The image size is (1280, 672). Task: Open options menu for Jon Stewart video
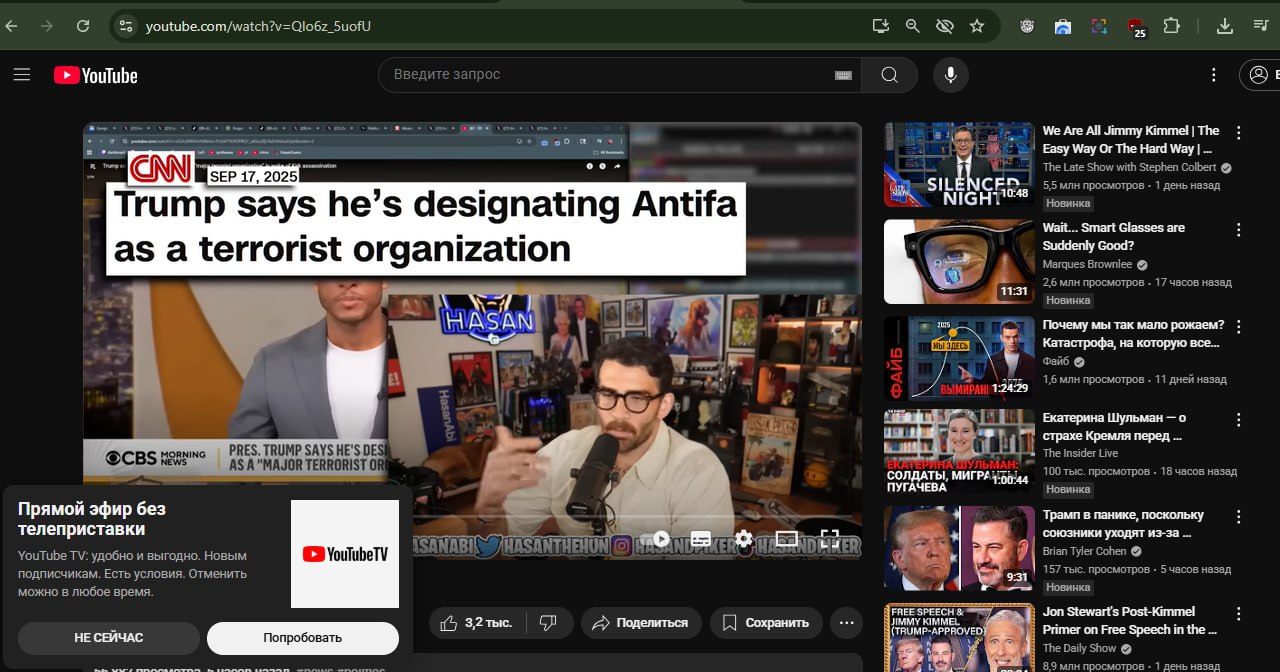(x=1239, y=613)
